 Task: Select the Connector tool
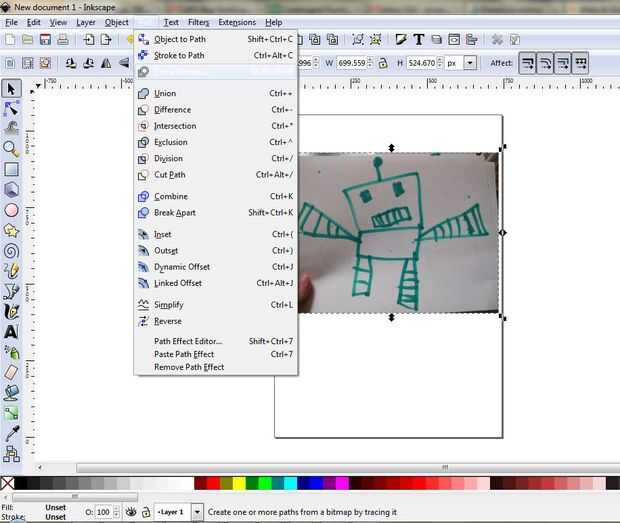pyautogui.click(x=11, y=454)
